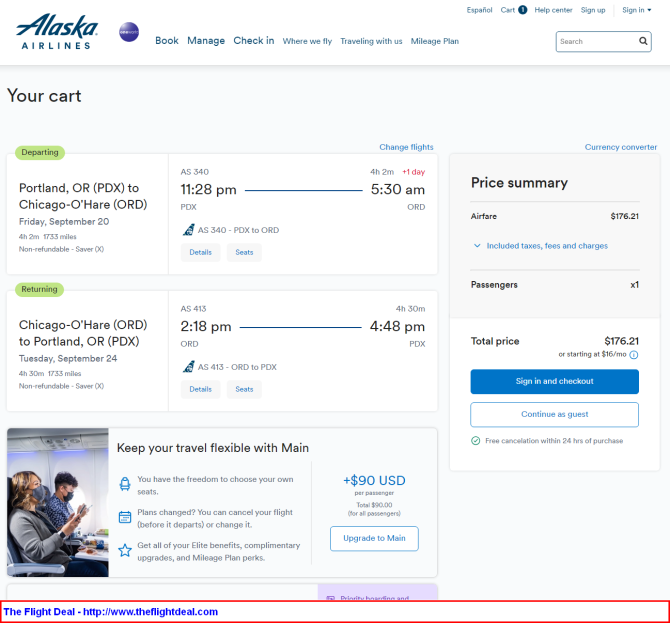Click the cabin passengers promo image
670x623 pixels.
[58, 503]
